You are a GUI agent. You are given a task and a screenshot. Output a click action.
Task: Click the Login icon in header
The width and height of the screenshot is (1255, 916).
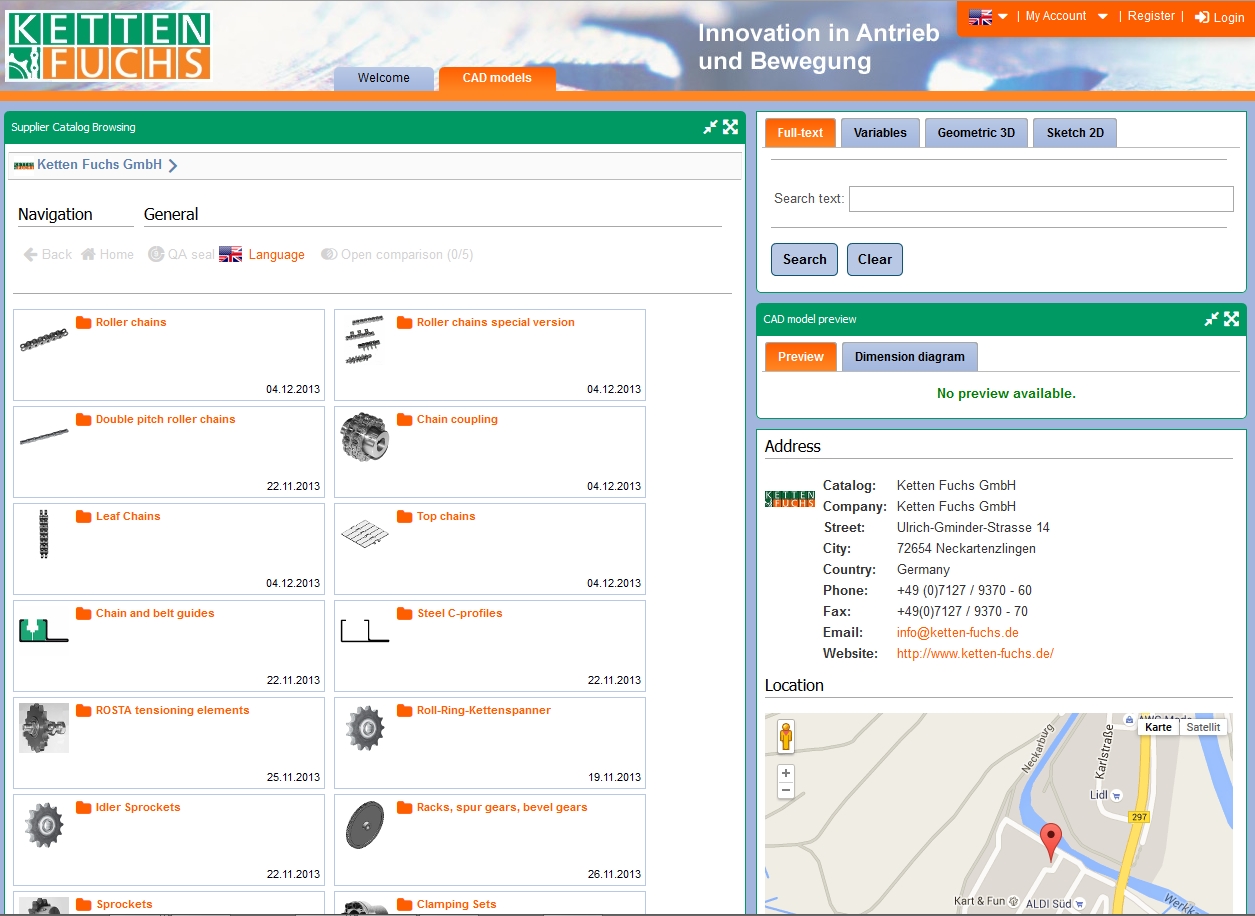click(x=1202, y=17)
